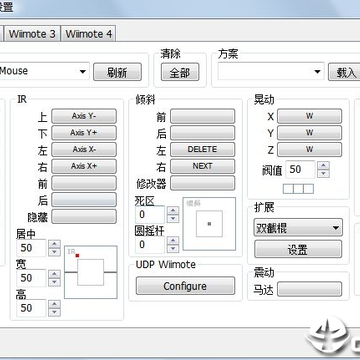This screenshot has width=360, height=360.
Task: Increase the 高 value
Action: (x=54, y=304)
